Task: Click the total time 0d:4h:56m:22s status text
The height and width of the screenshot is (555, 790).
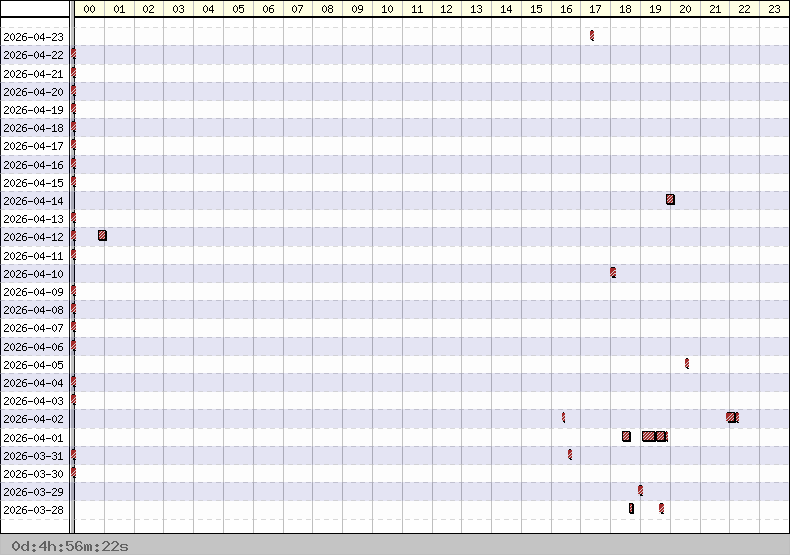Action: pos(65,546)
